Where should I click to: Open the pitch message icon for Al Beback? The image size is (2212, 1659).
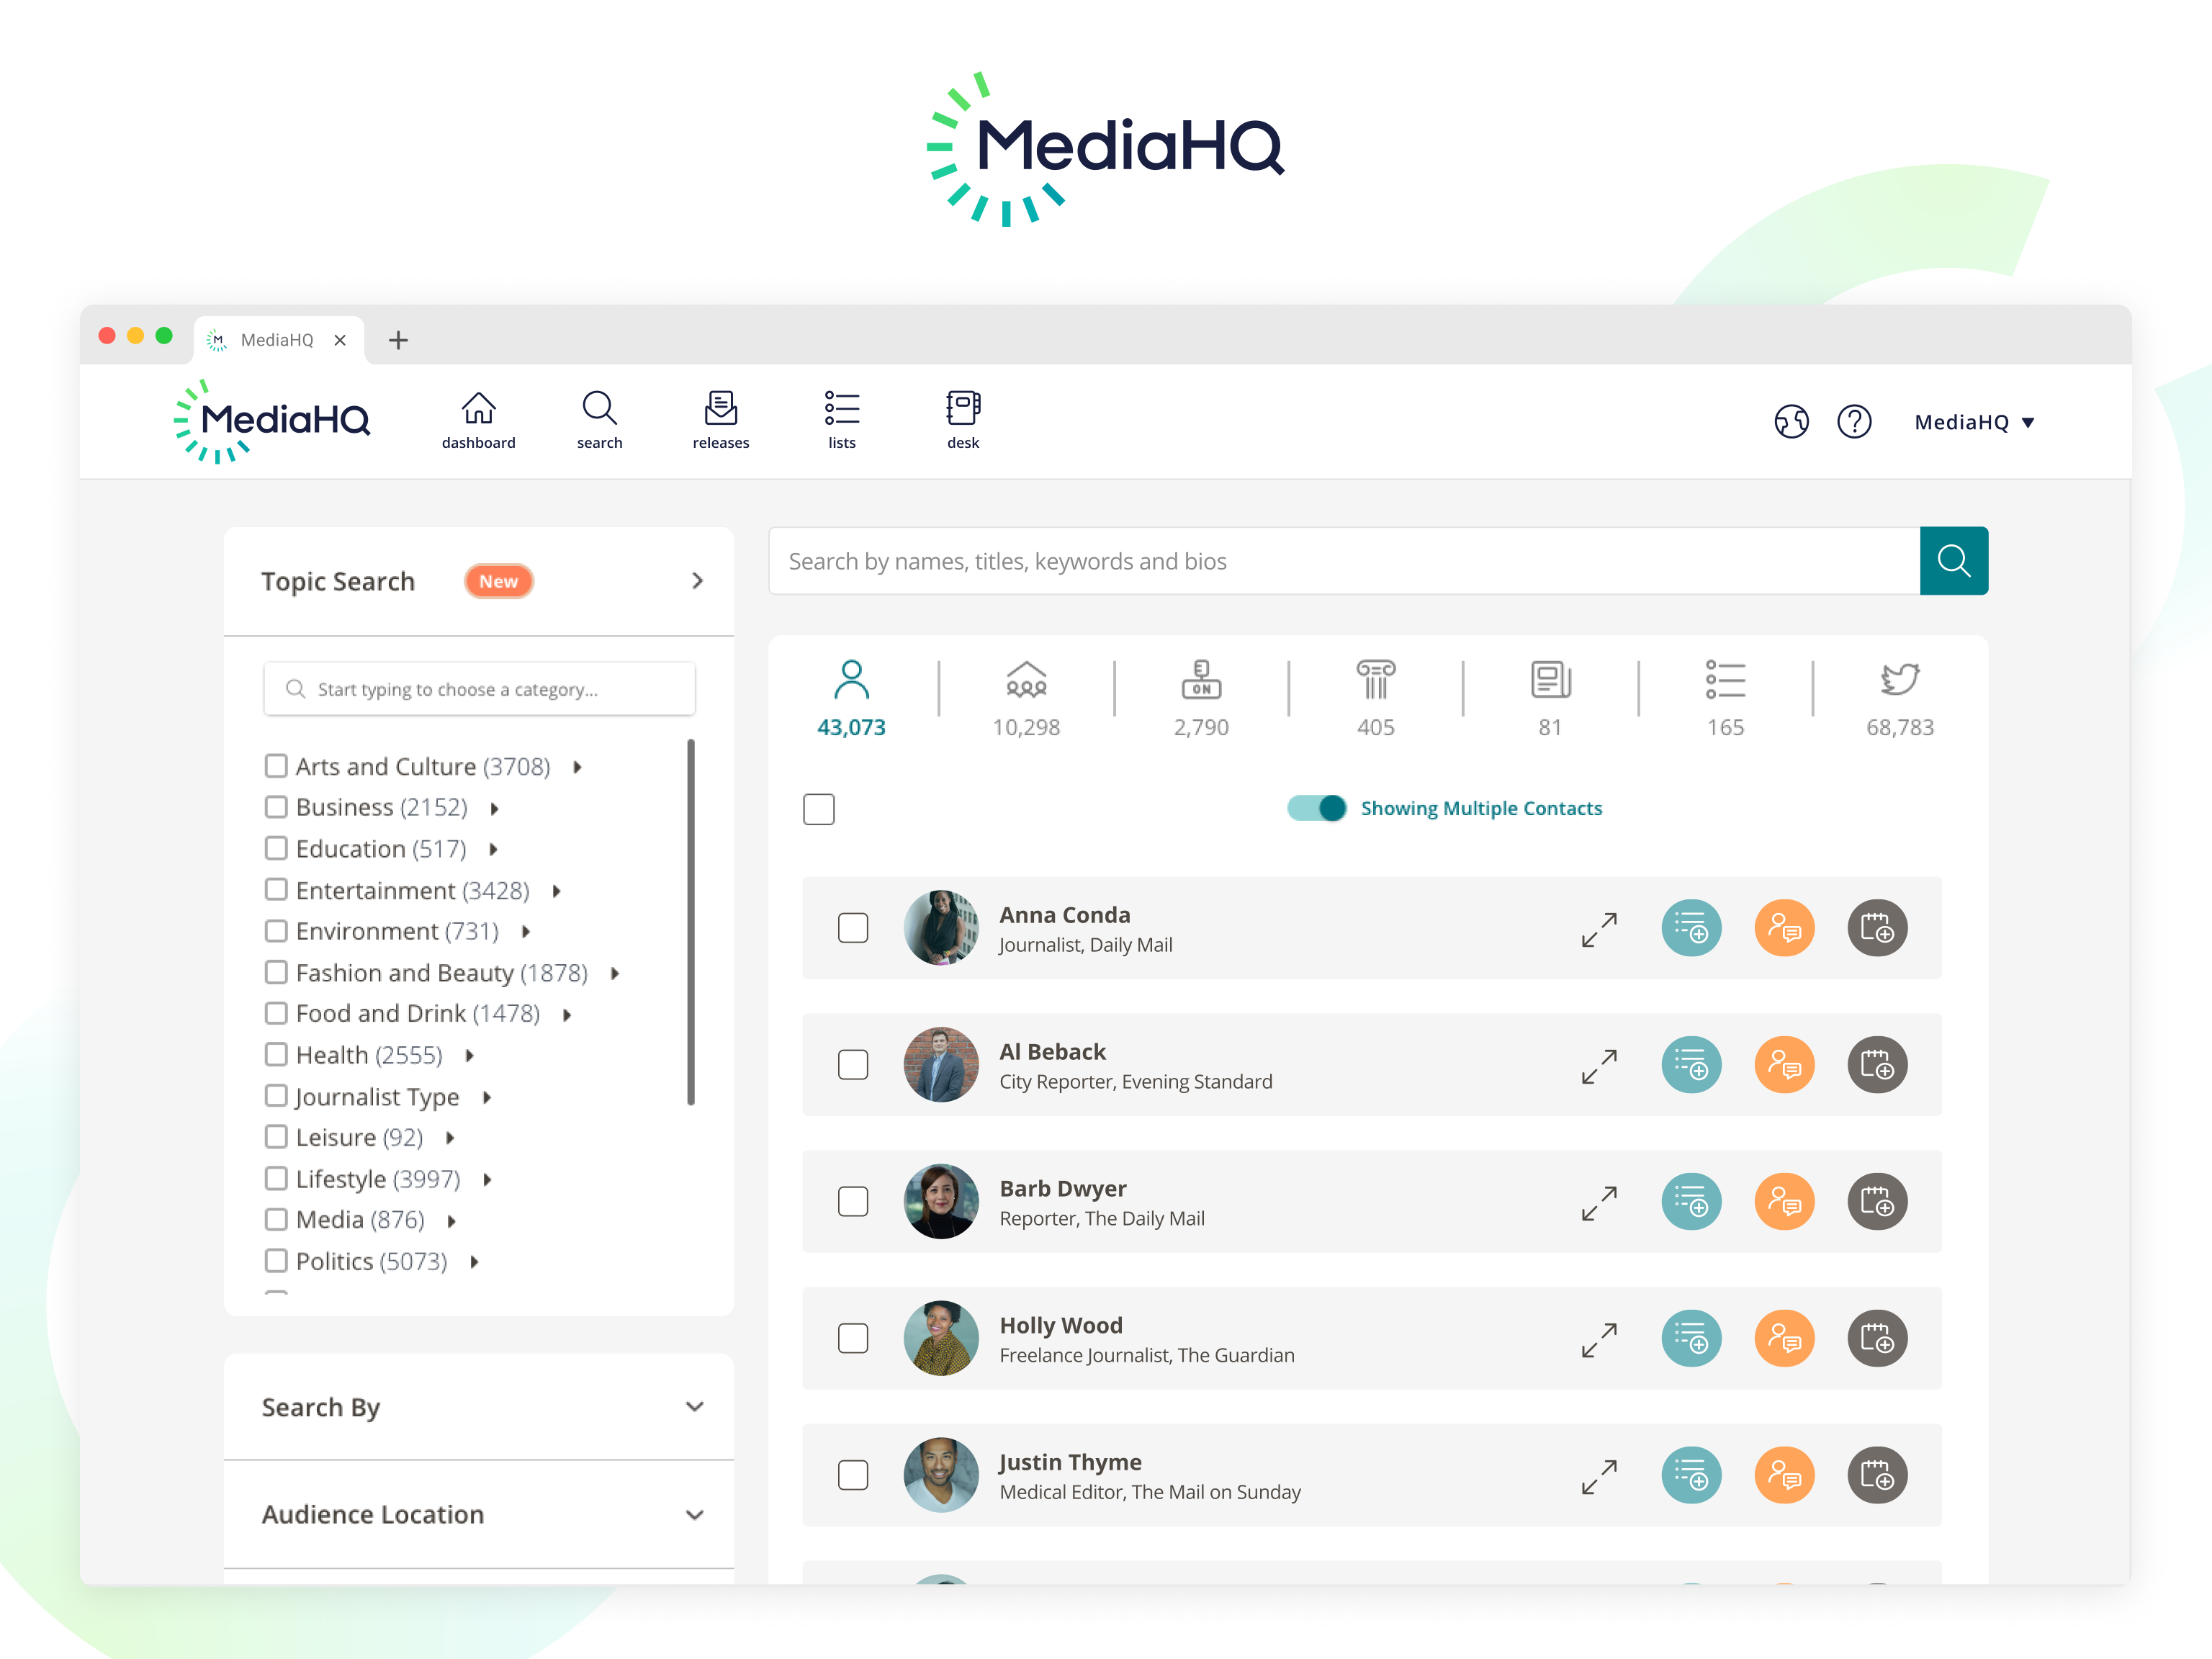1785,1065
